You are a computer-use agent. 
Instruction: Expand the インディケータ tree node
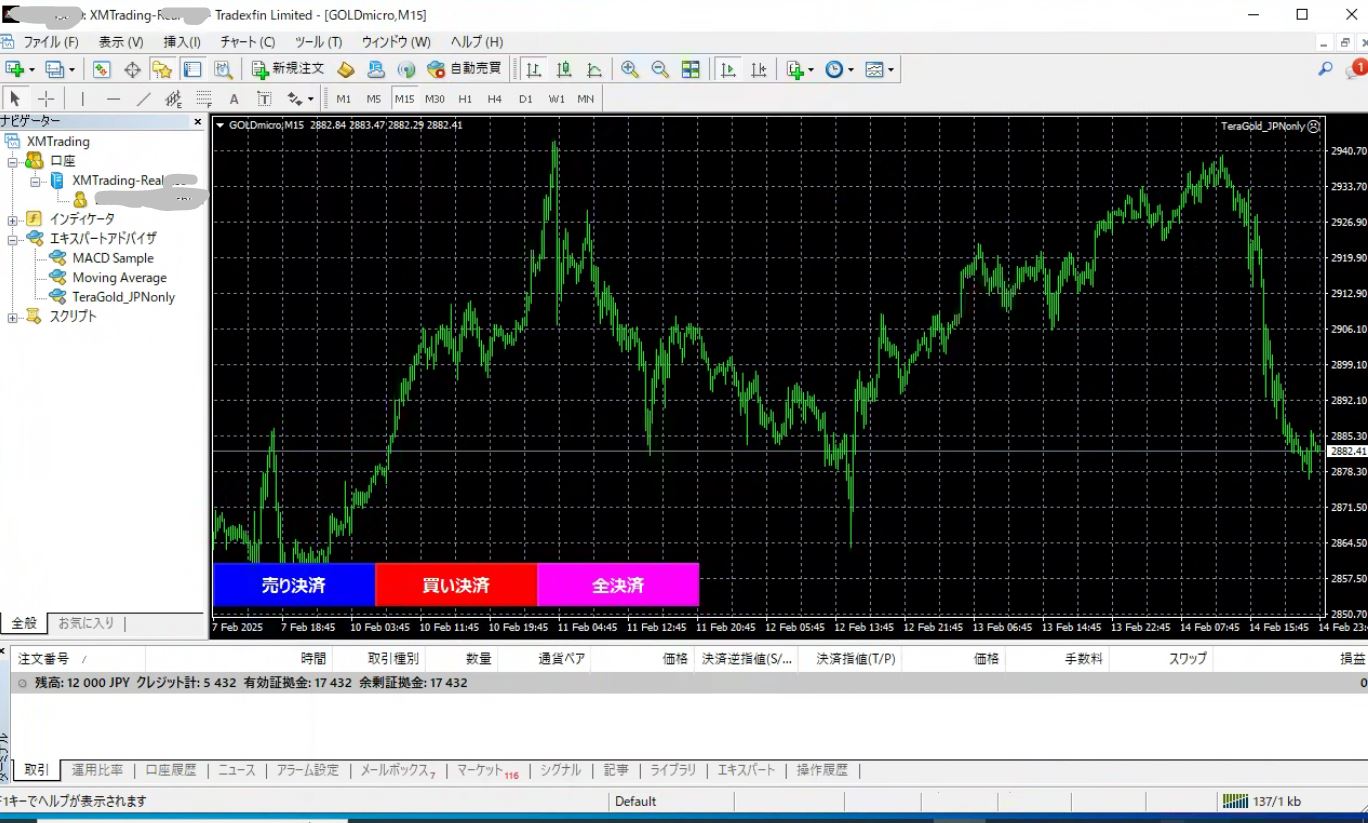coord(12,219)
